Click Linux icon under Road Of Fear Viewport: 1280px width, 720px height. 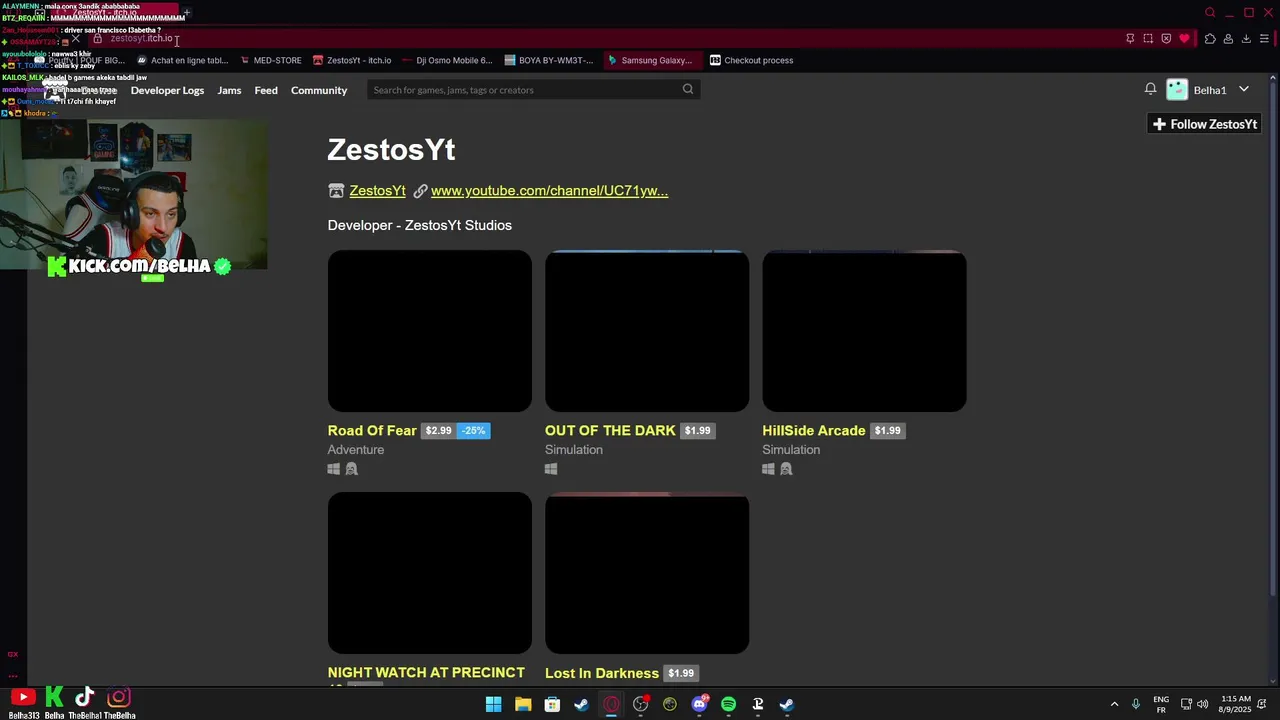351,469
